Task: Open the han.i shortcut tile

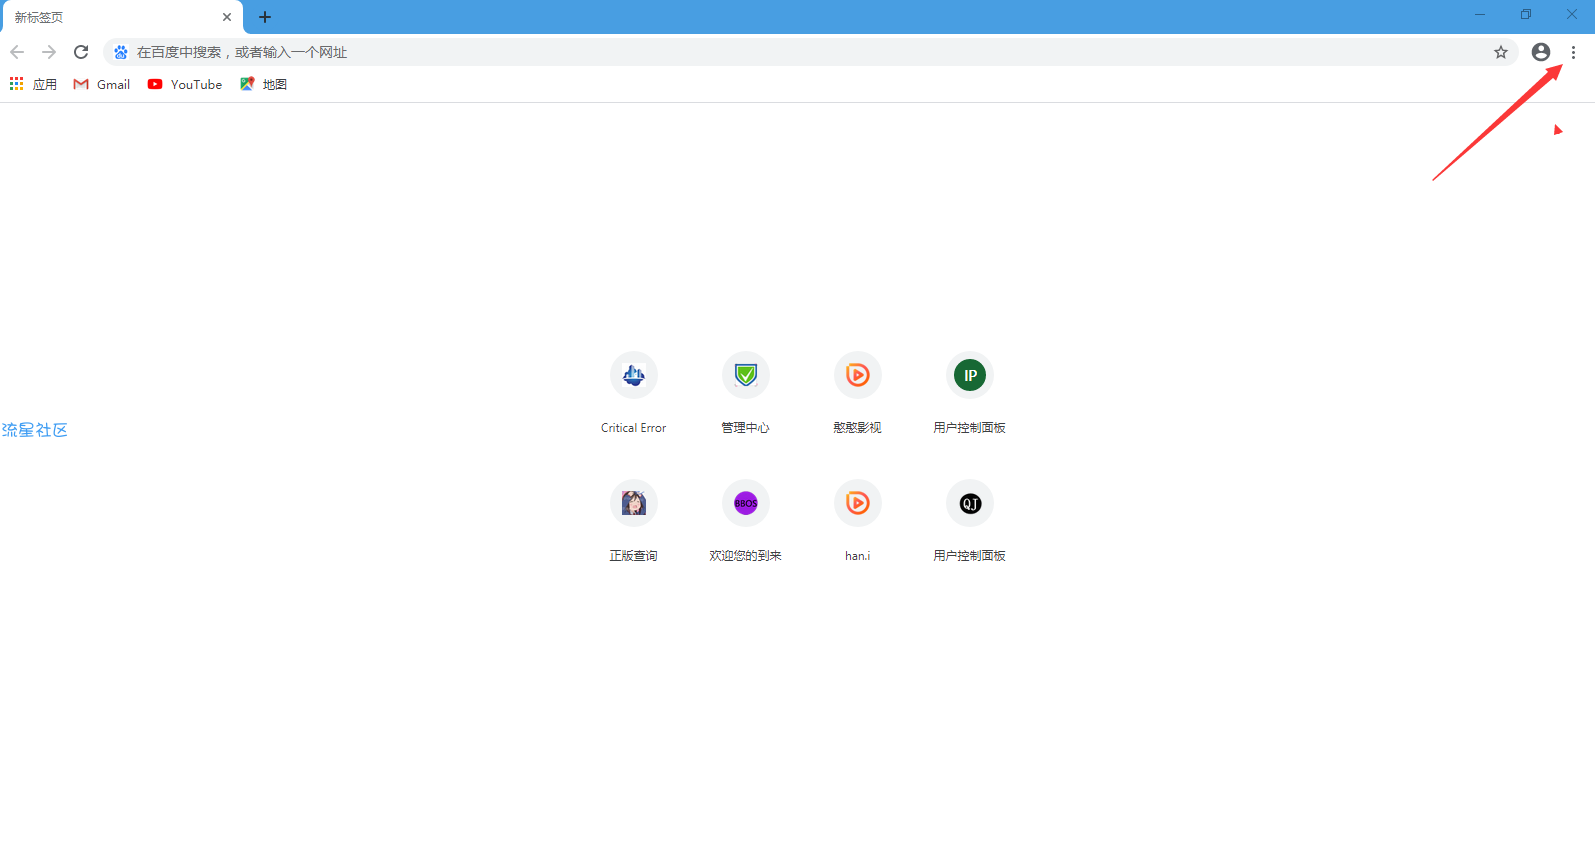Action: pyautogui.click(x=858, y=521)
